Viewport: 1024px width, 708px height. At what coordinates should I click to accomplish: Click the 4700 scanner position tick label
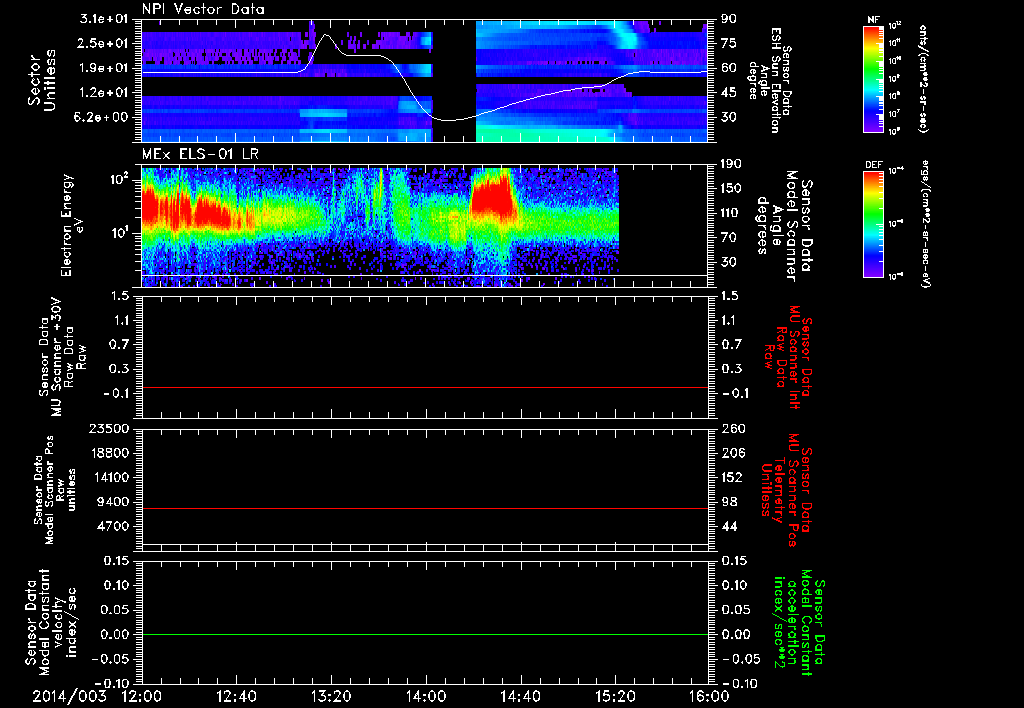(115, 526)
